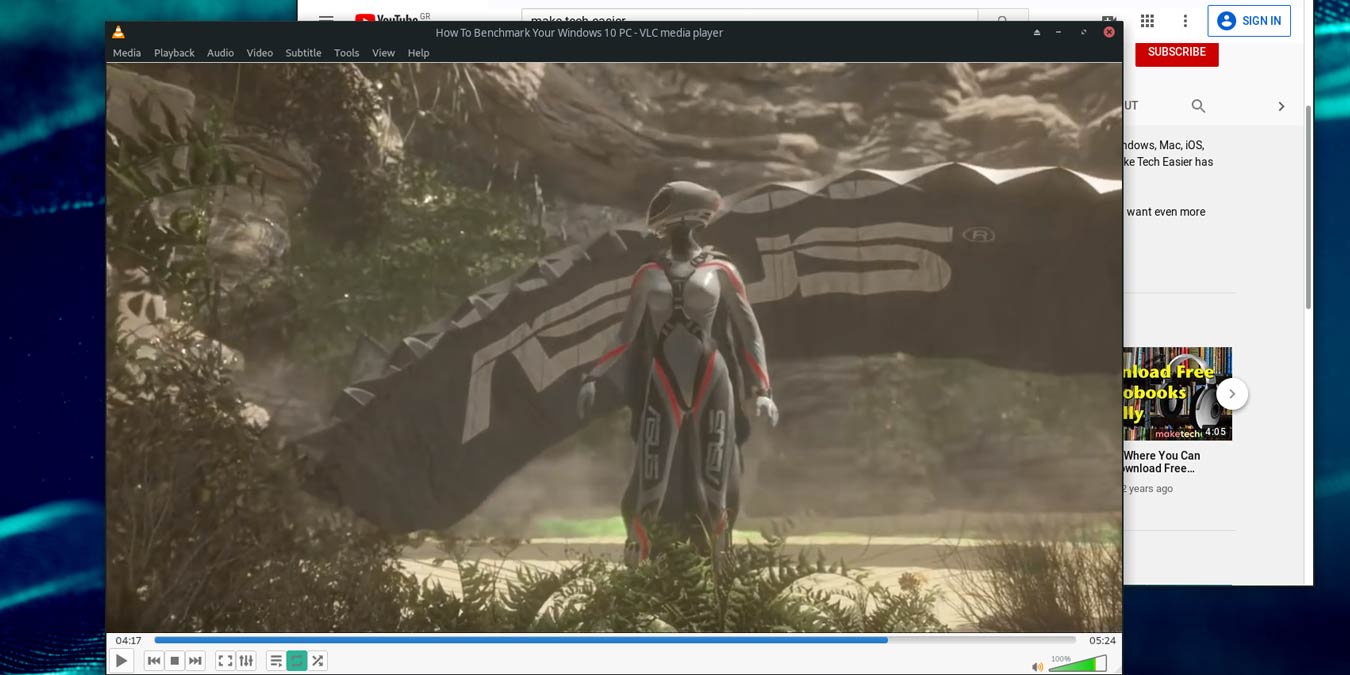Image resolution: width=1350 pixels, height=675 pixels.
Task: Open the playlist view icon in VLC
Action: coord(275,660)
